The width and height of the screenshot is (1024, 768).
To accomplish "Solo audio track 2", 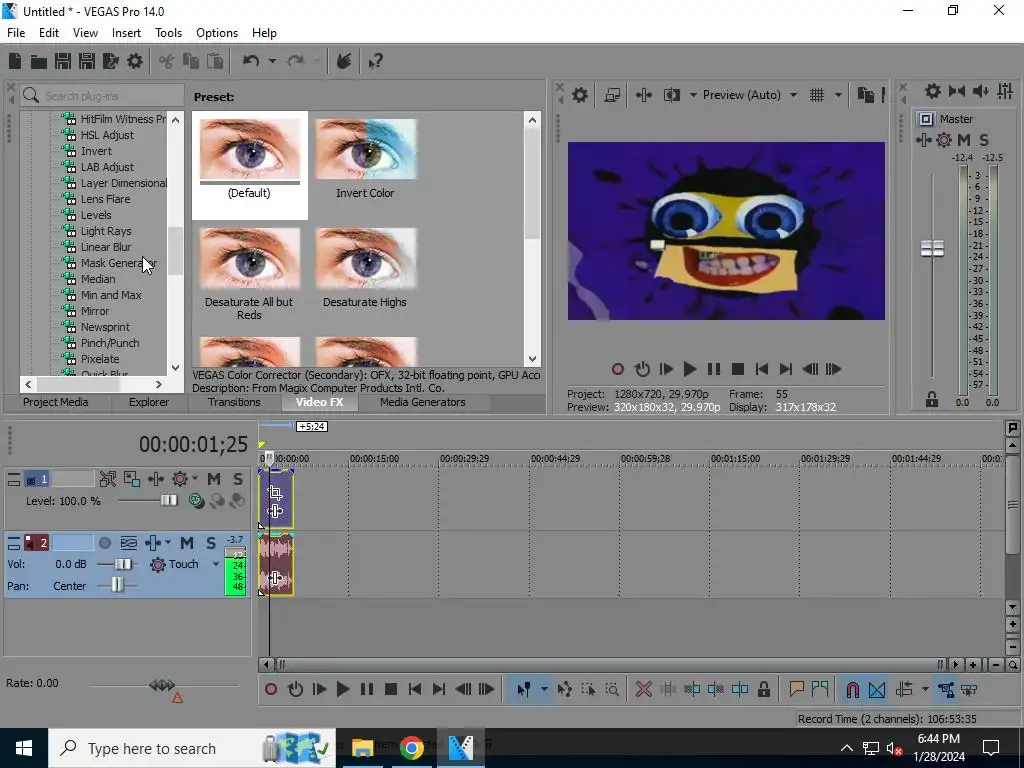I will pos(211,543).
